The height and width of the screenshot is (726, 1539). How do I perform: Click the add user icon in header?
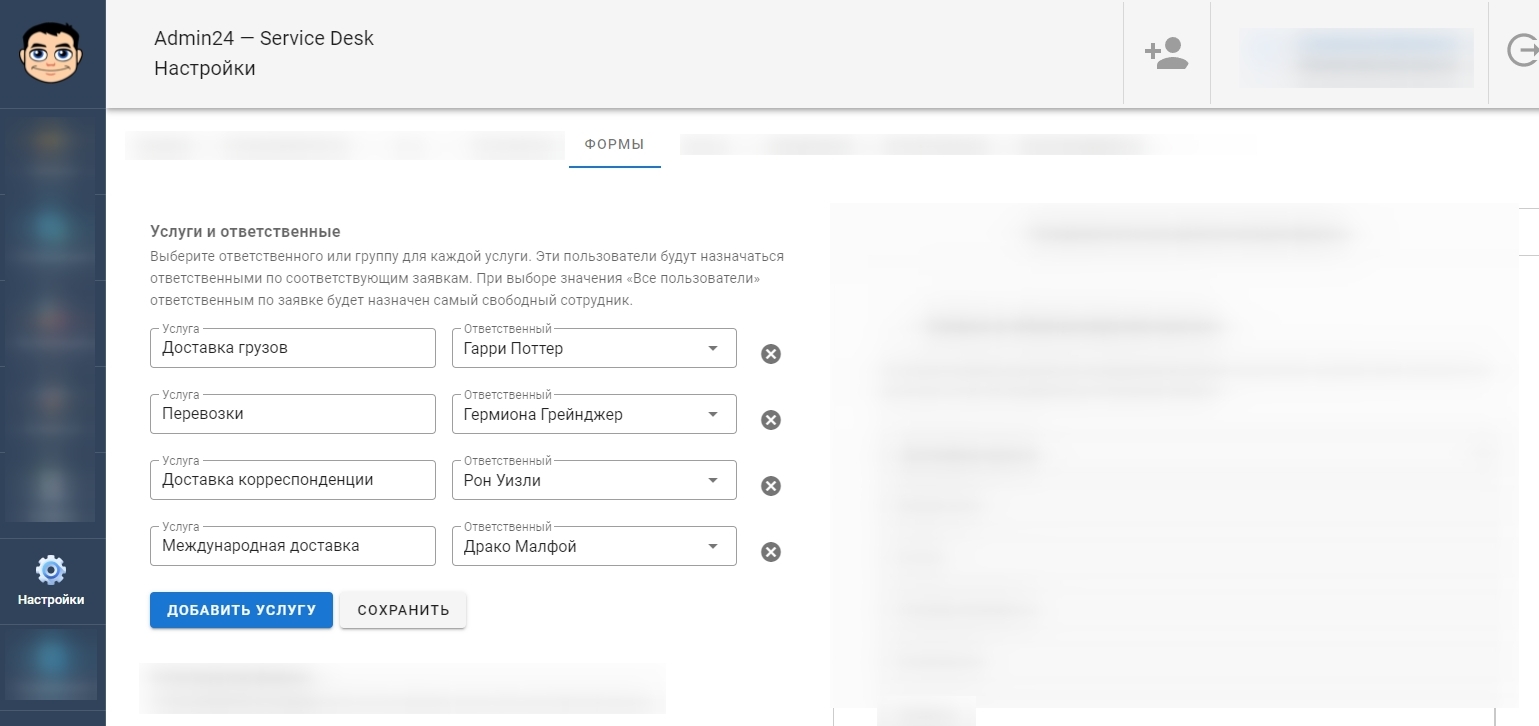1166,53
